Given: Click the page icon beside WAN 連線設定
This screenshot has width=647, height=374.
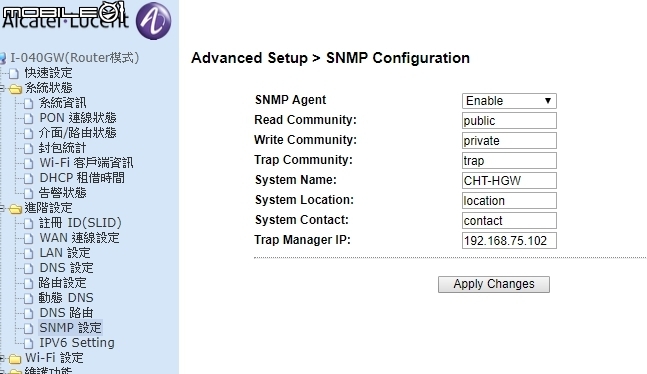Looking at the screenshot, I should tap(28, 239).
